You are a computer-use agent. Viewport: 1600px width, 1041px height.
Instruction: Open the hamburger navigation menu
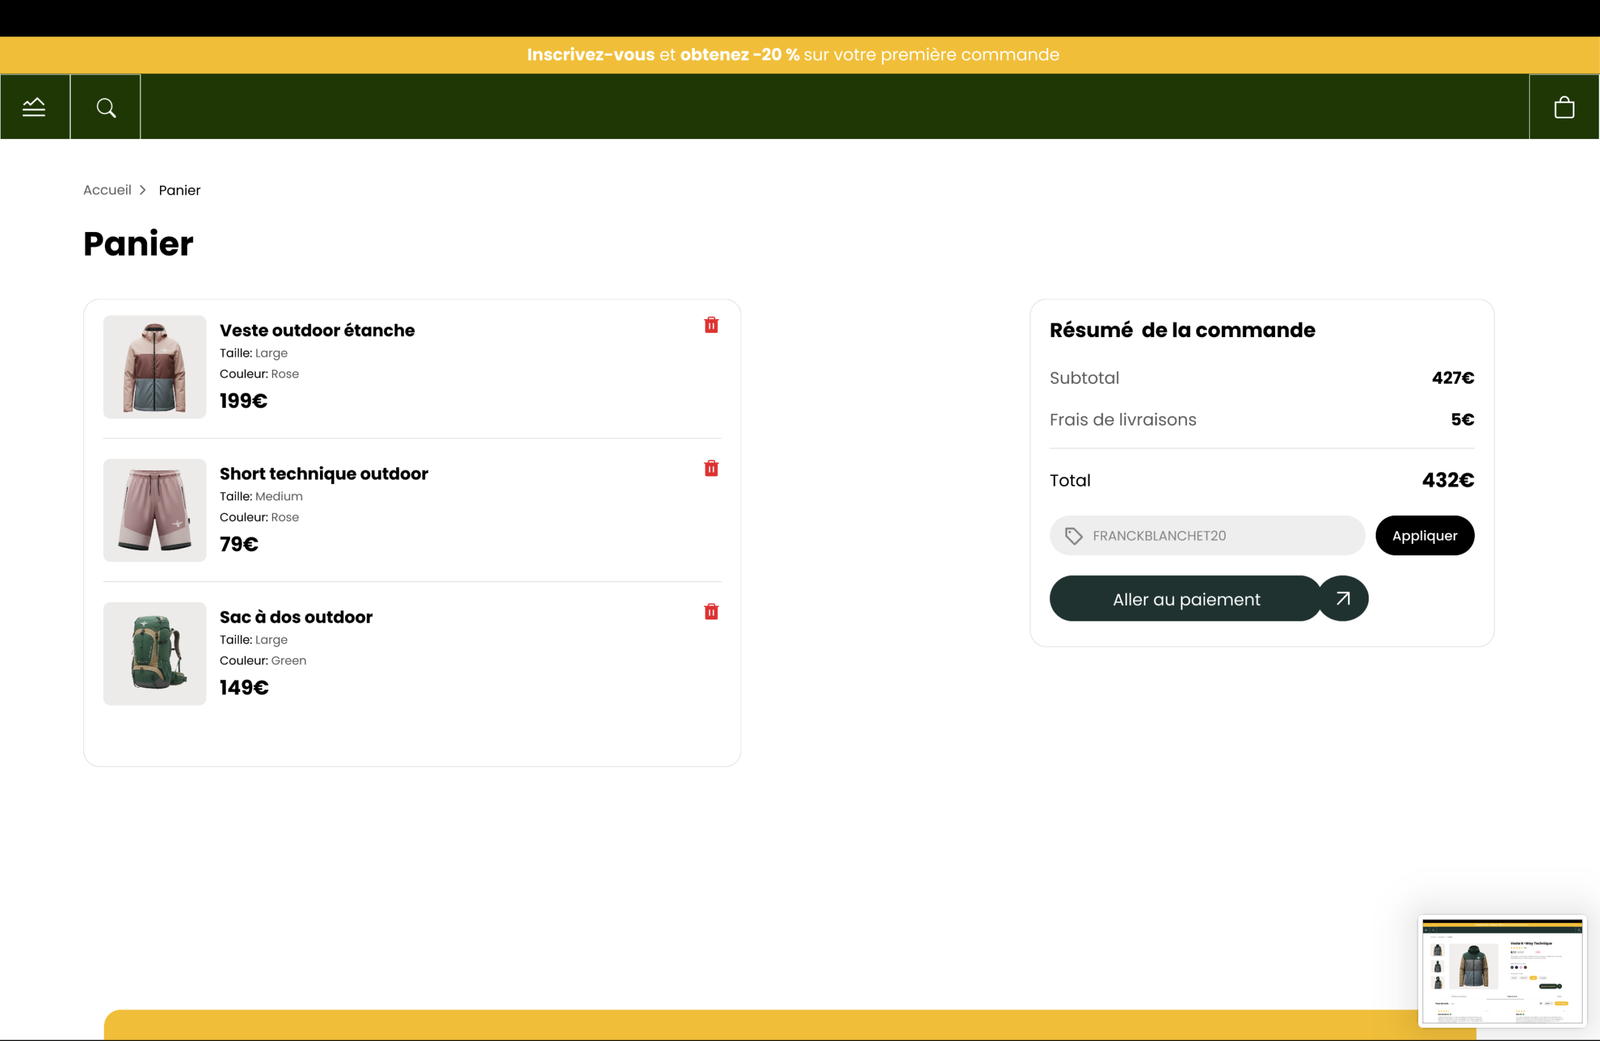[34, 107]
